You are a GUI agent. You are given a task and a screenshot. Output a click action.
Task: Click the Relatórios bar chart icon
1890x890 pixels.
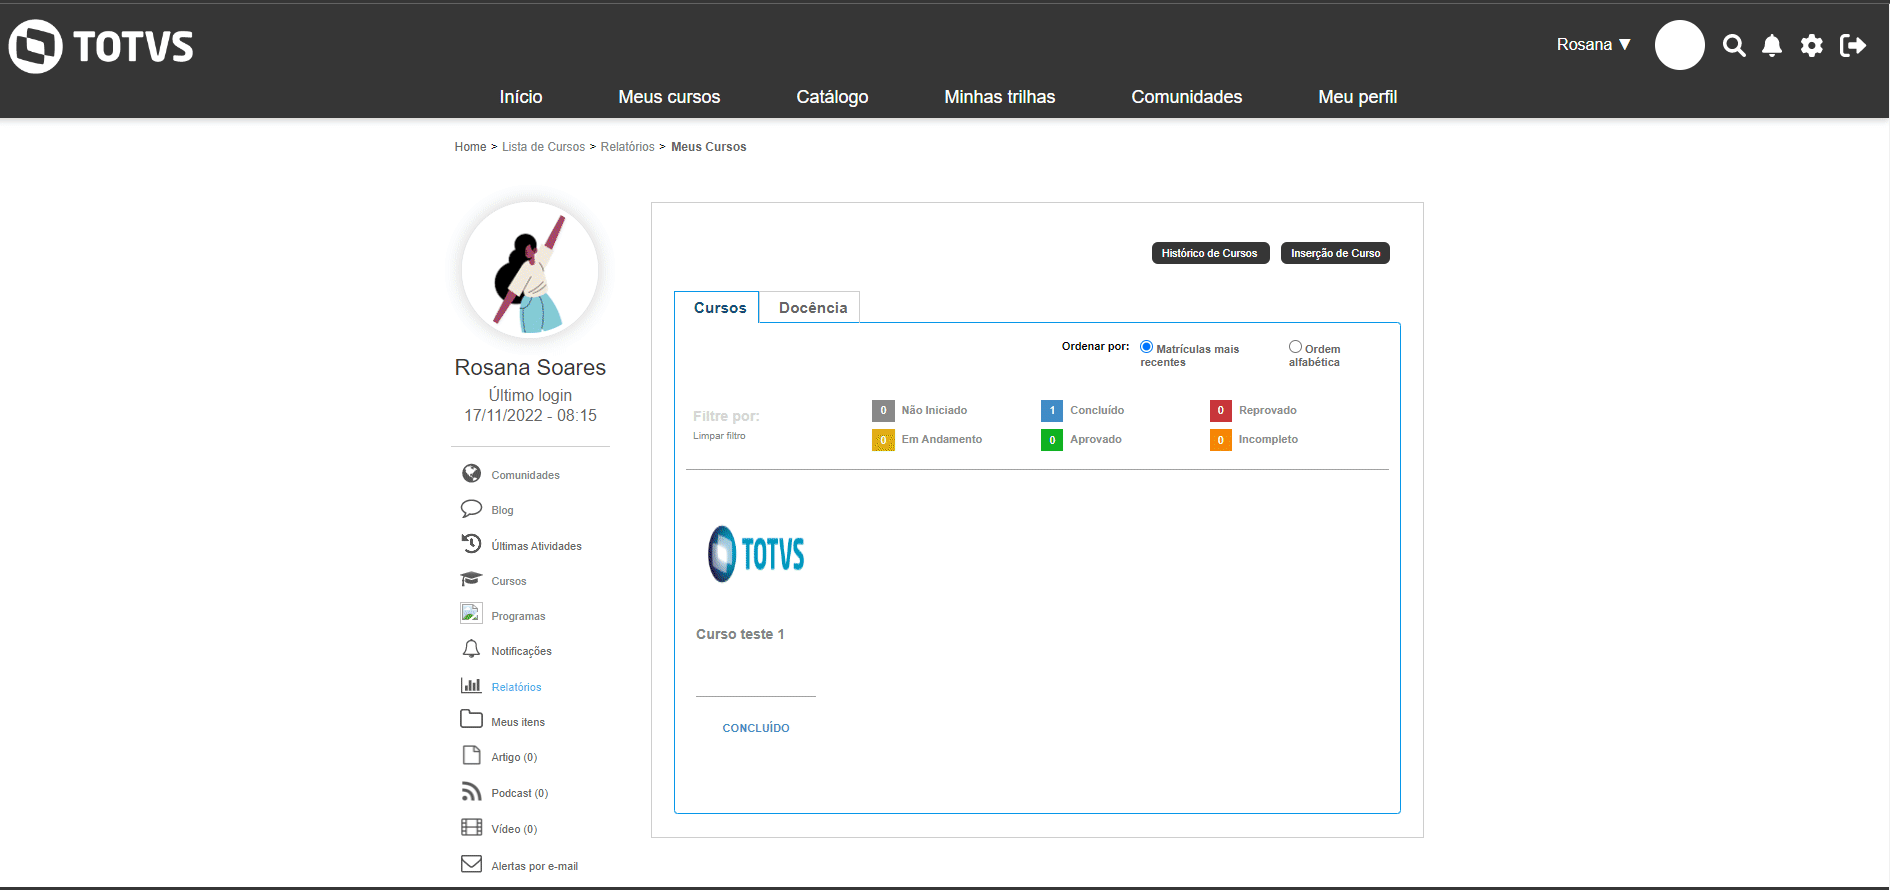[x=471, y=686]
